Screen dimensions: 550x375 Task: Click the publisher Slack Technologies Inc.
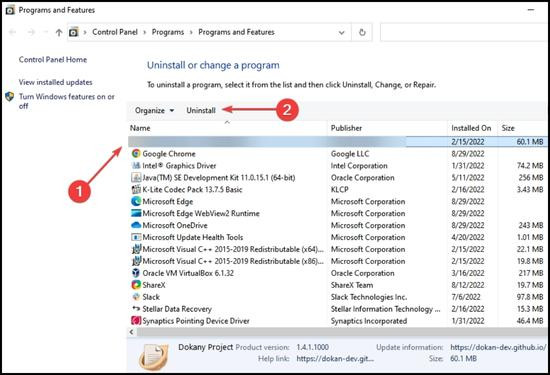[369, 297]
